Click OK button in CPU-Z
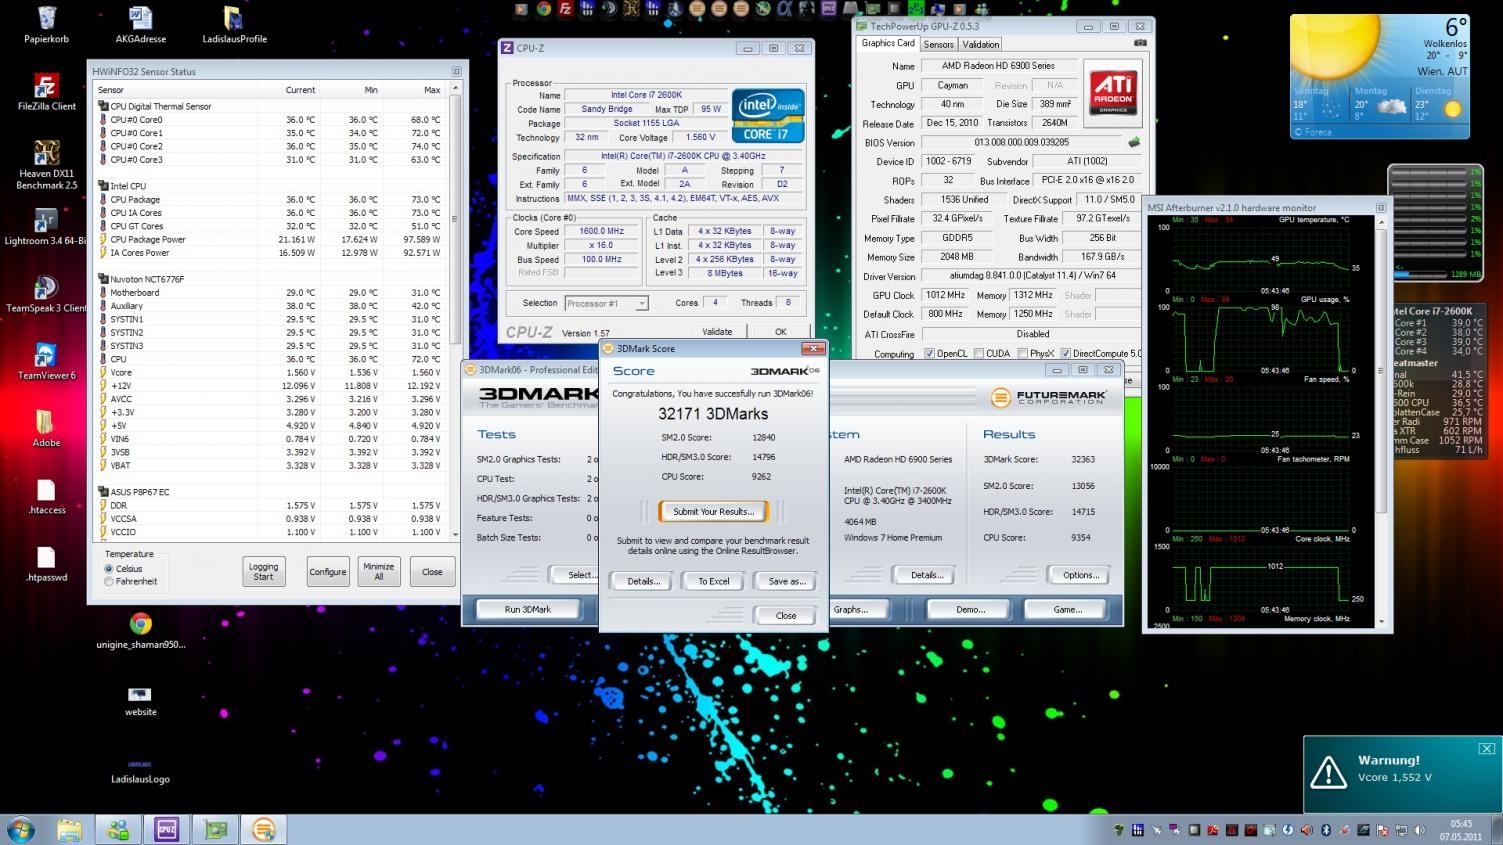The image size is (1503, 845). (781, 331)
